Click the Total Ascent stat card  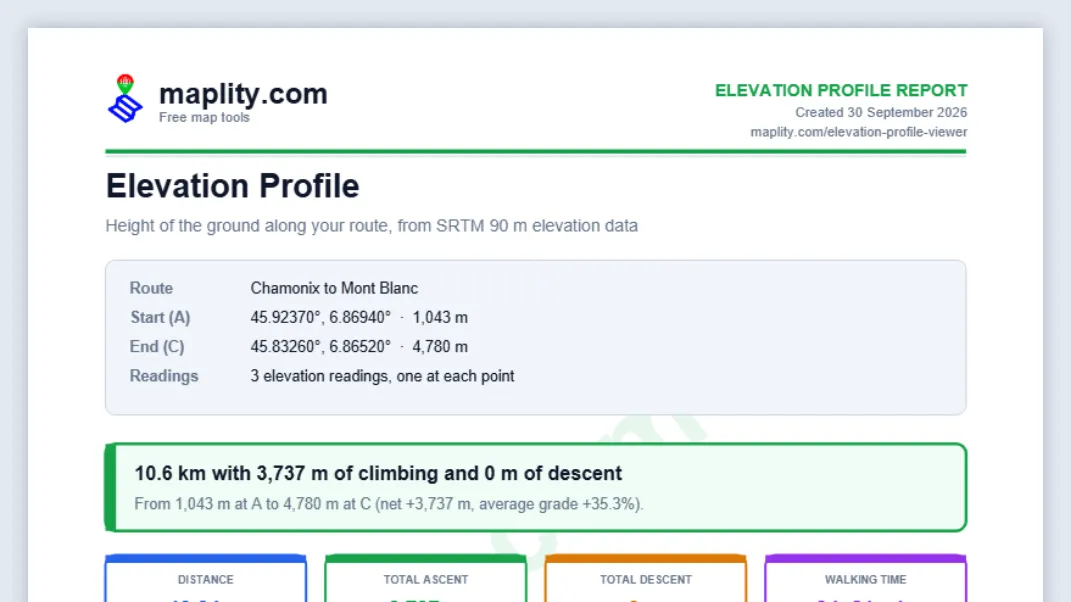(x=426, y=578)
